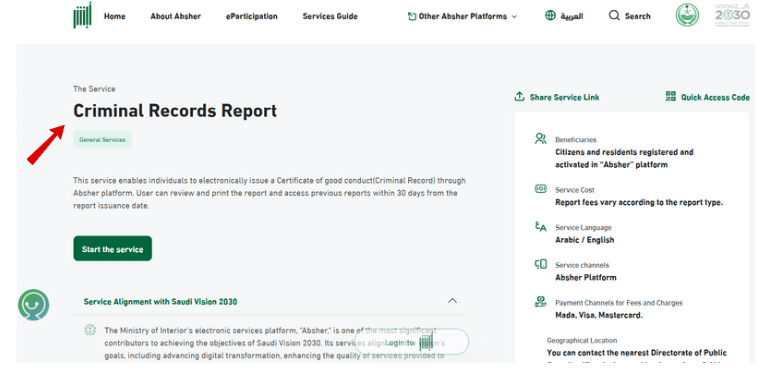Click 'Report fees vary according to the report type.'
This screenshot has width=763, height=371.
(x=639, y=203)
